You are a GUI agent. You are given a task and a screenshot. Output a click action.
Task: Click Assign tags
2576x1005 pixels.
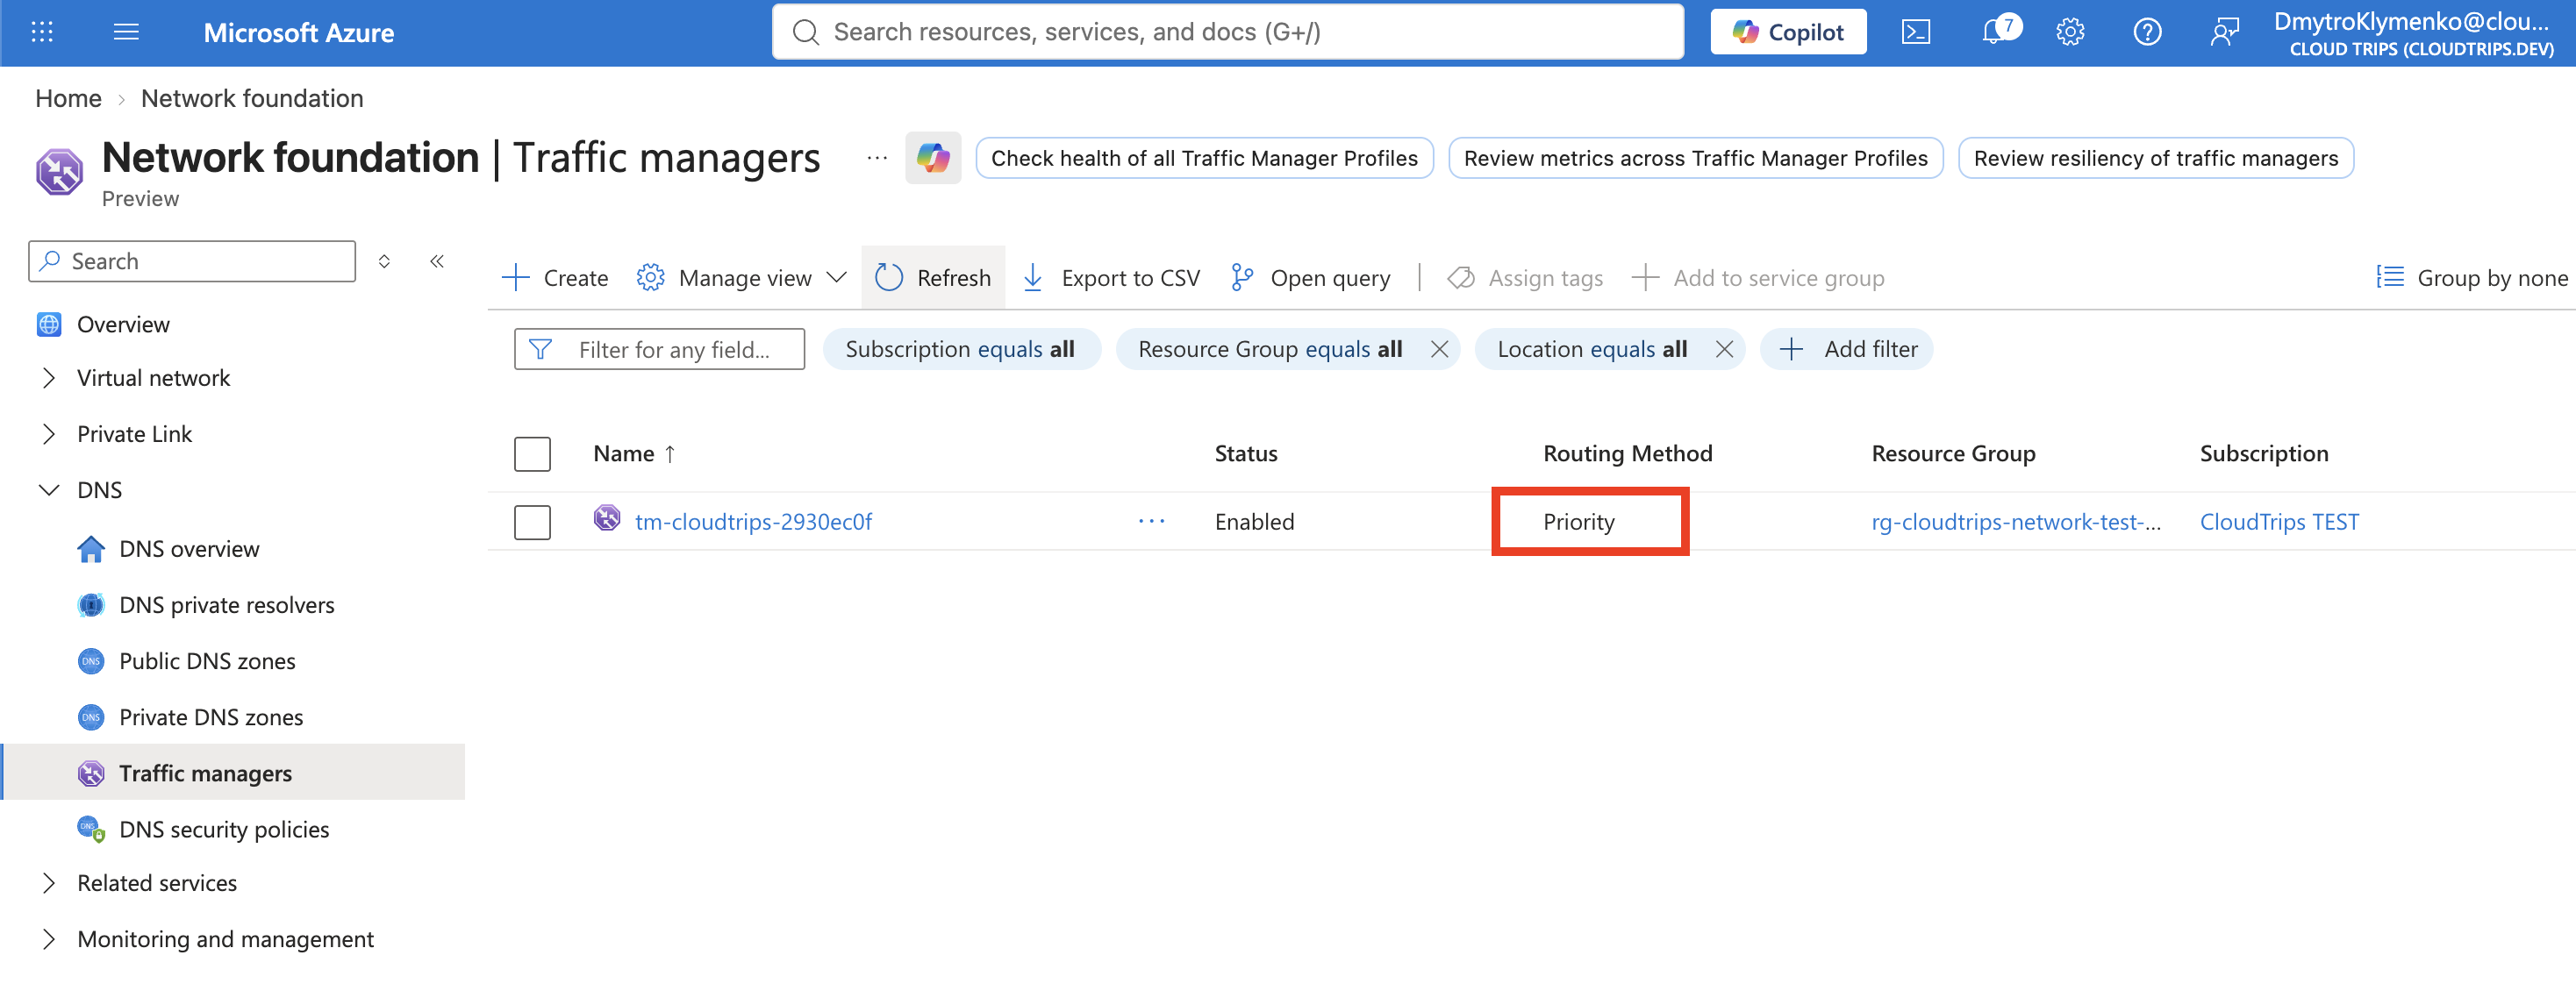pos(1525,278)
